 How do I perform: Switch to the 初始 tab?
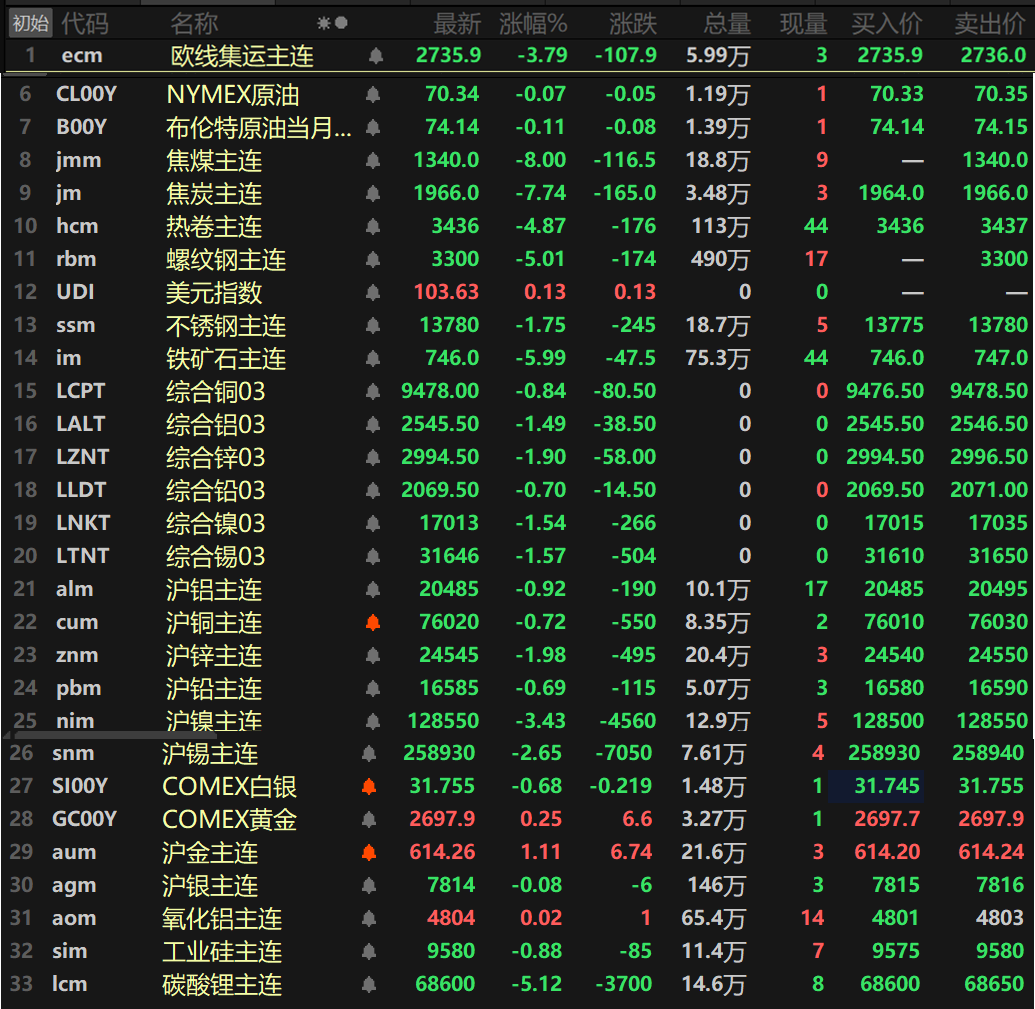[x=30, y=22]
